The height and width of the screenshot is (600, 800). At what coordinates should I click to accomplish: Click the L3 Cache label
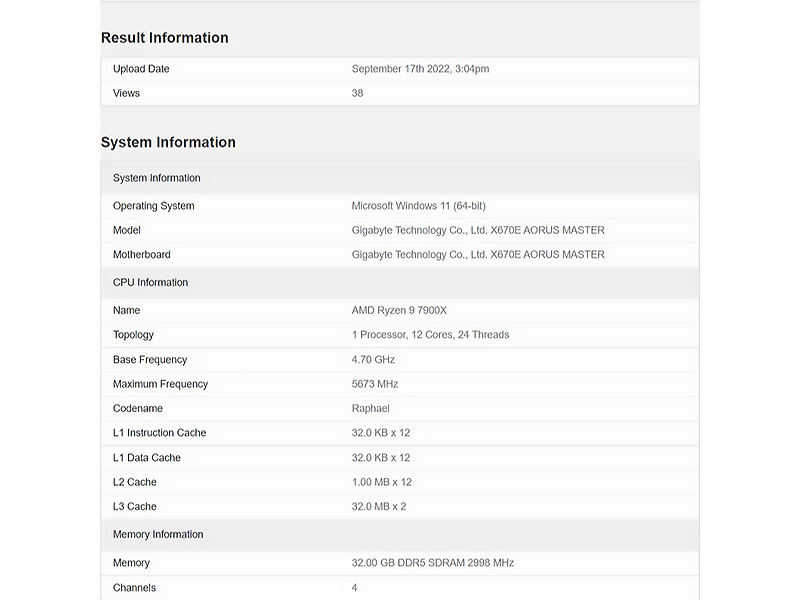click(134, 507)
